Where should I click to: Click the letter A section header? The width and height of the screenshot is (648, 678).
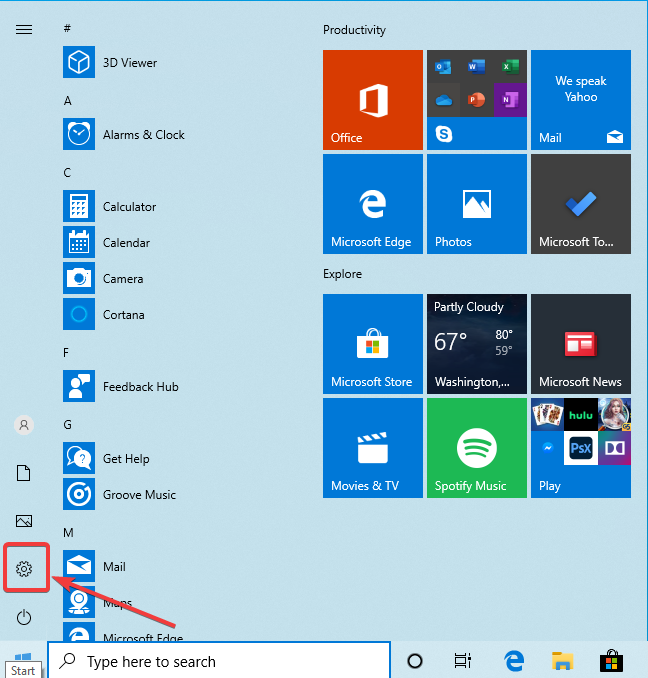[67, 100]
